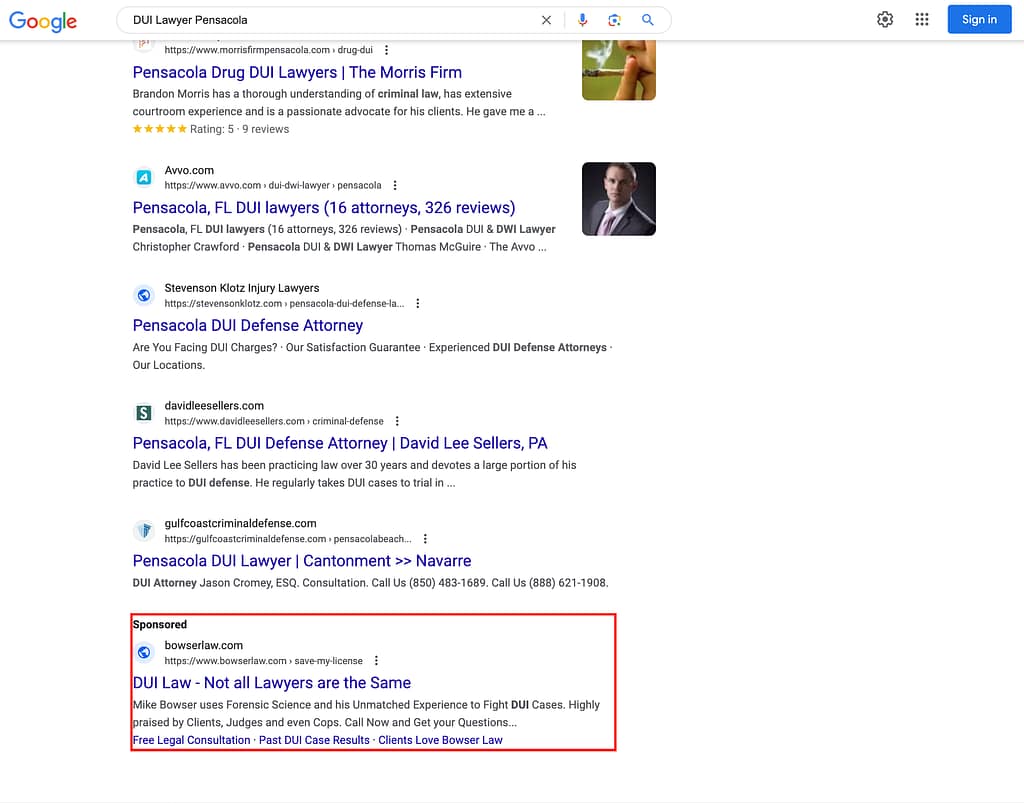Click the bowserlaw.com globe favicon

144,652
